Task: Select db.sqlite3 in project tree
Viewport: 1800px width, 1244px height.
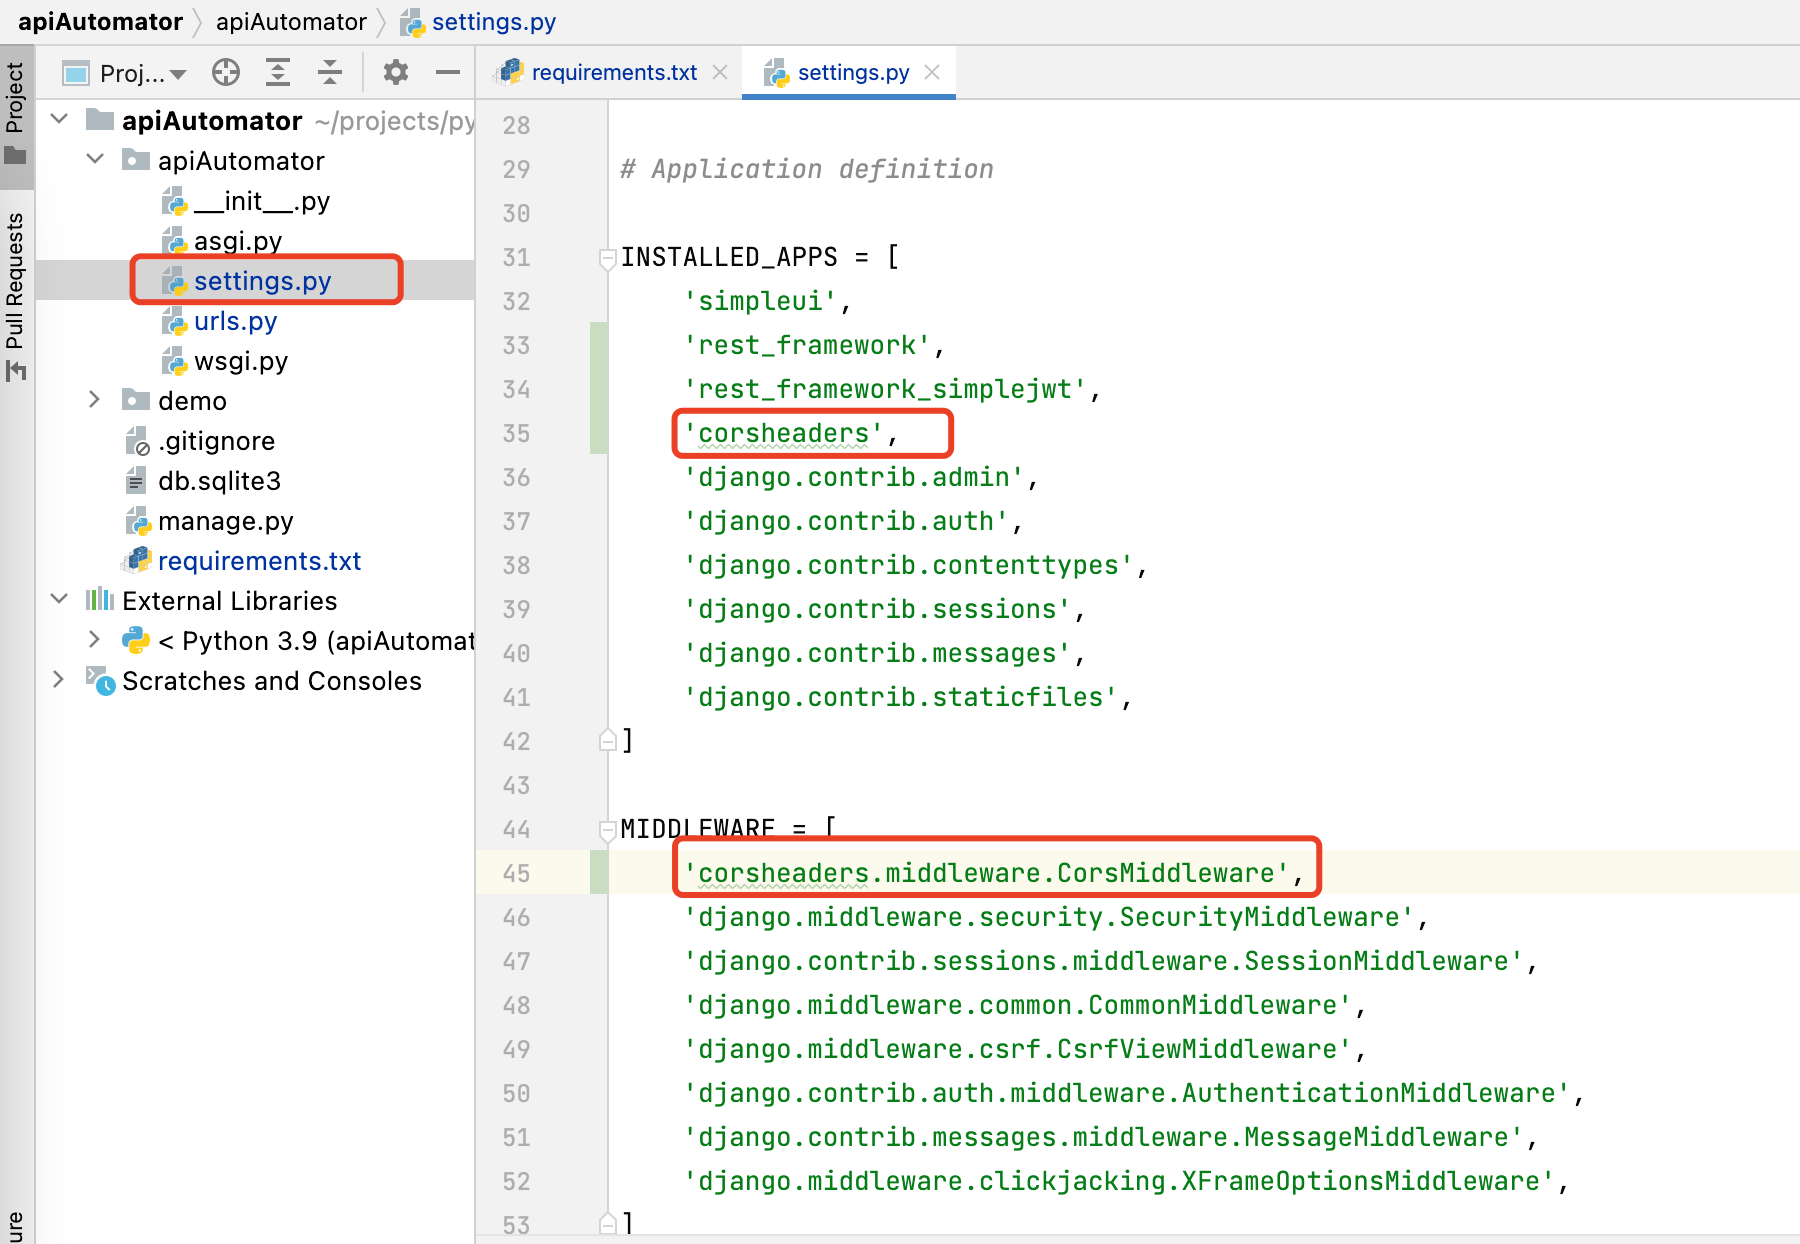Action: [219, 481]
